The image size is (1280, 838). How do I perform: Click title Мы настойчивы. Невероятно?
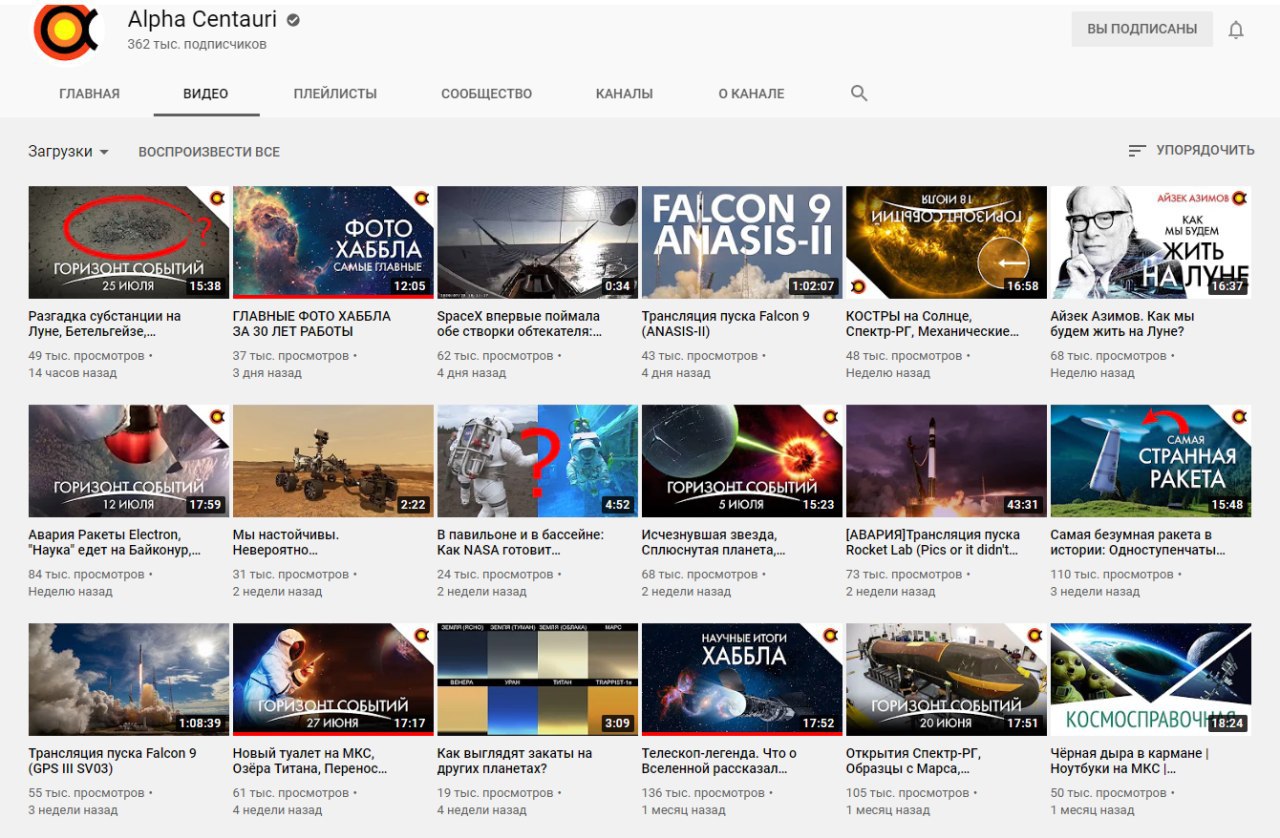286,542
